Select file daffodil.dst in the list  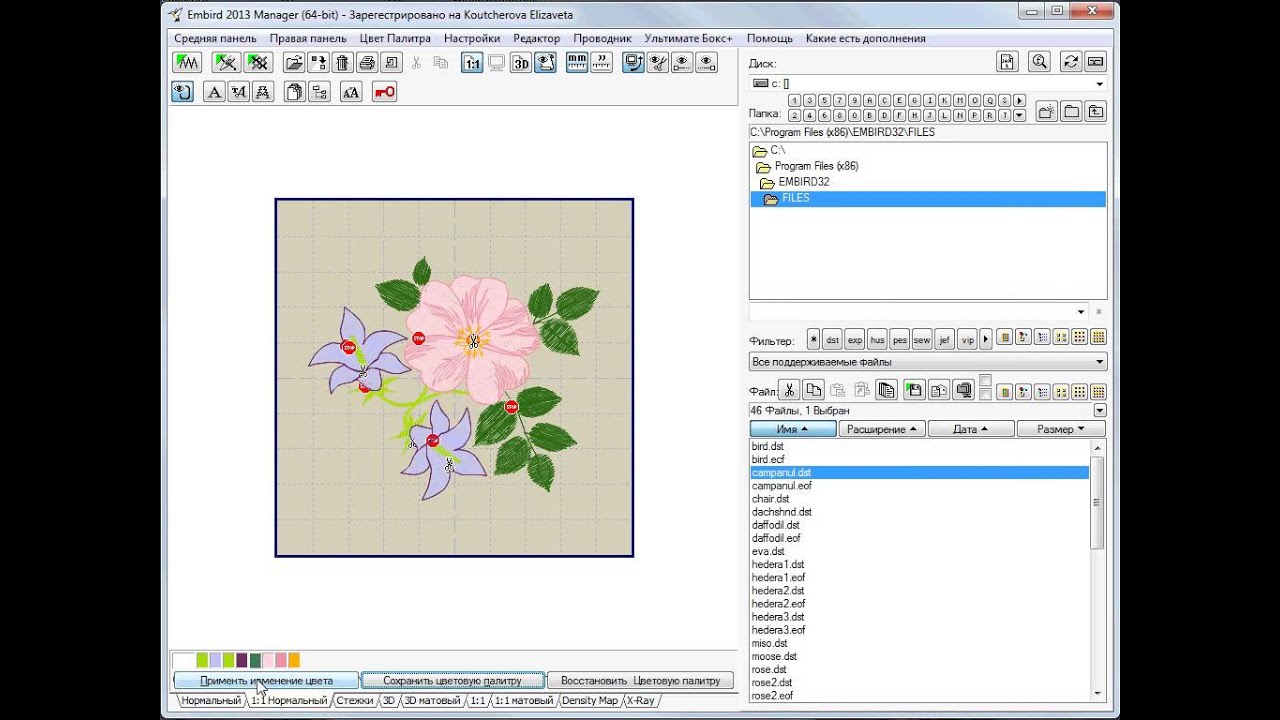click(x=776, y=525)
